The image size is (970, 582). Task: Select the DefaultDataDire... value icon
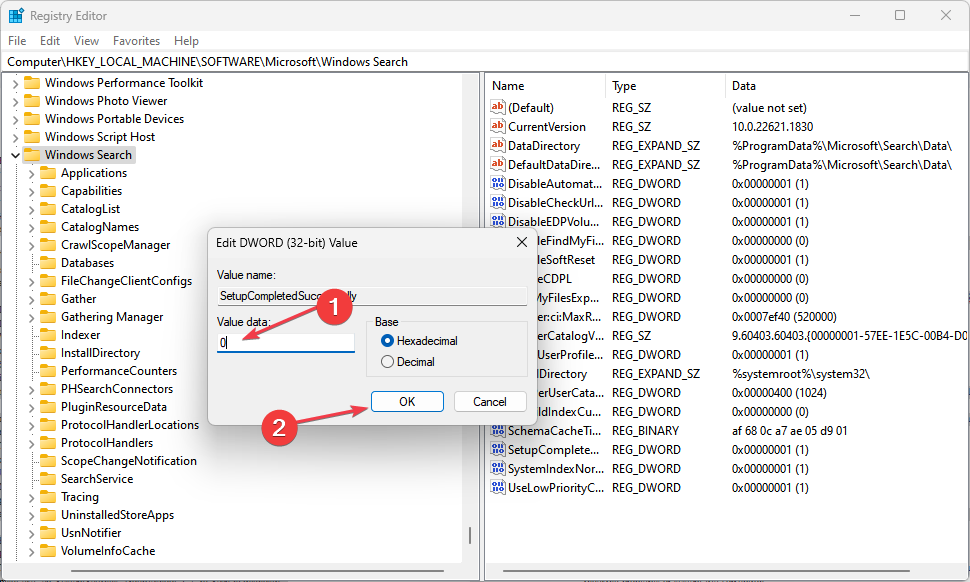click(497, 165)
